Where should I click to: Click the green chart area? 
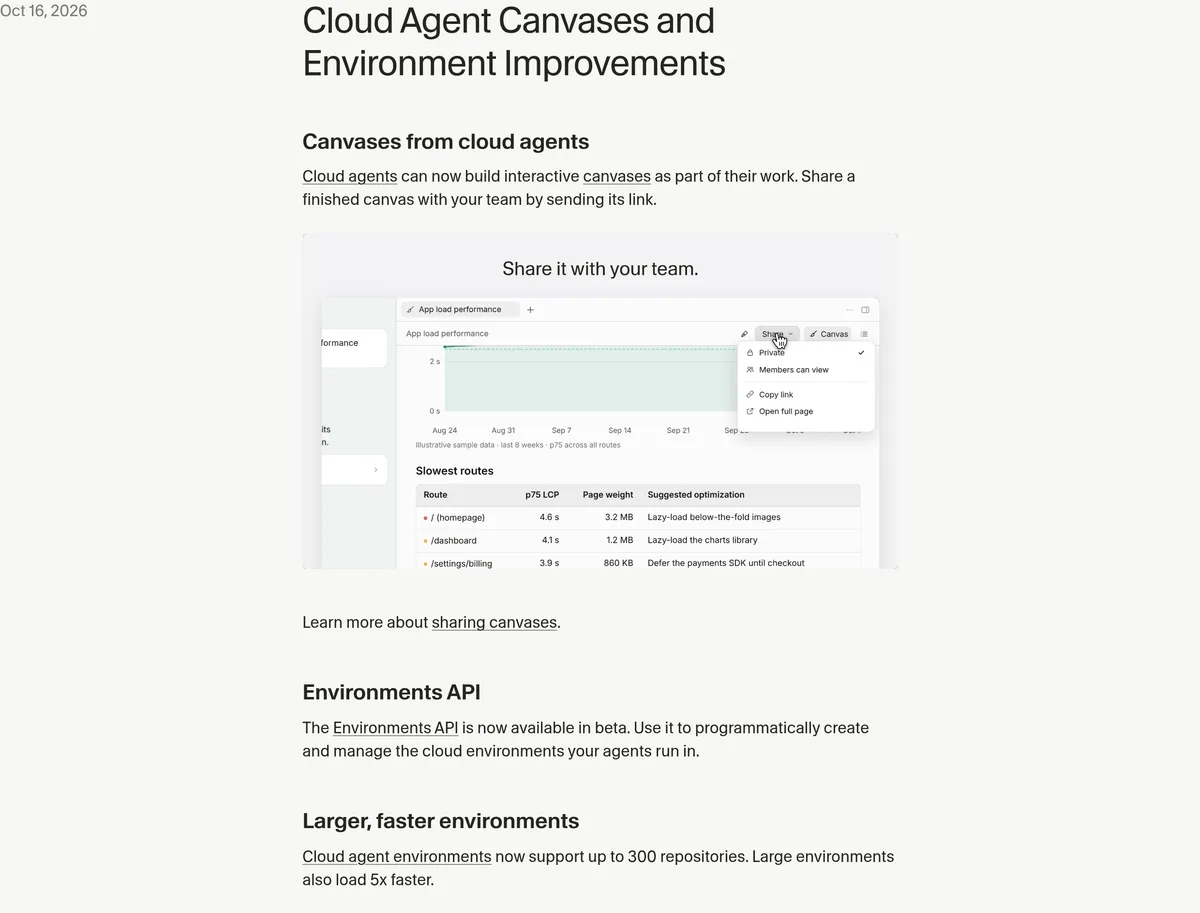[x=590, y=380]
